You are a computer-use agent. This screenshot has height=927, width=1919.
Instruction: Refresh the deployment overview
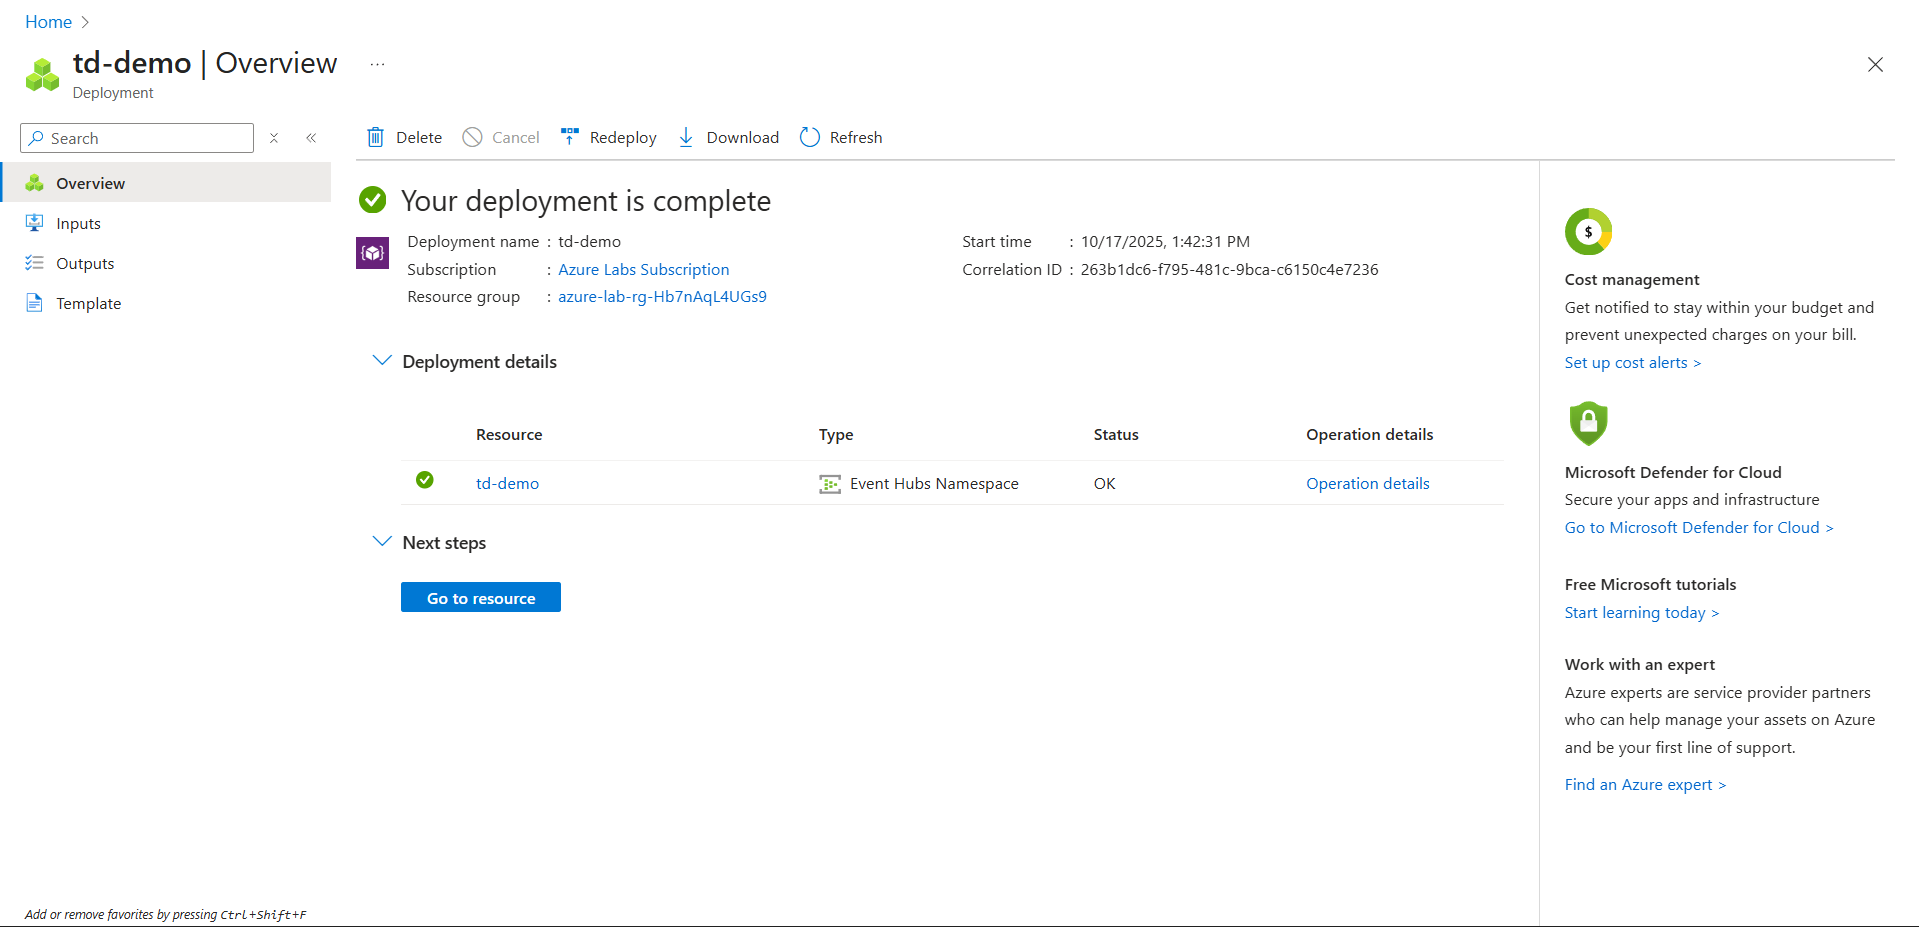pos(841,137)
